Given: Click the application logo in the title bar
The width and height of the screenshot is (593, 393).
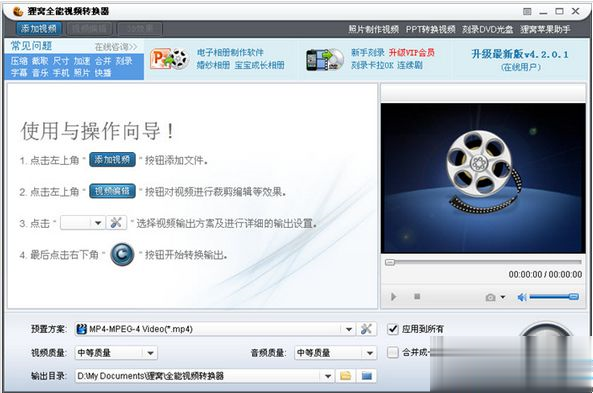Looking at the screenshot, I should click(18, 11).
